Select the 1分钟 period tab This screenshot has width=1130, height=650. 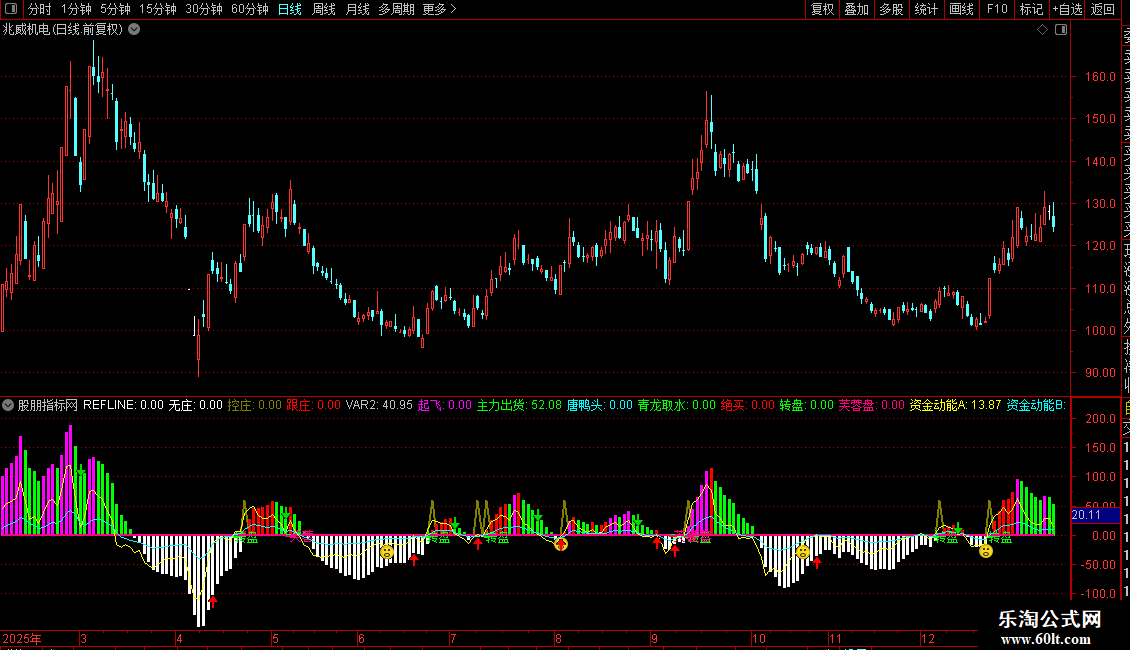point(76,9)
